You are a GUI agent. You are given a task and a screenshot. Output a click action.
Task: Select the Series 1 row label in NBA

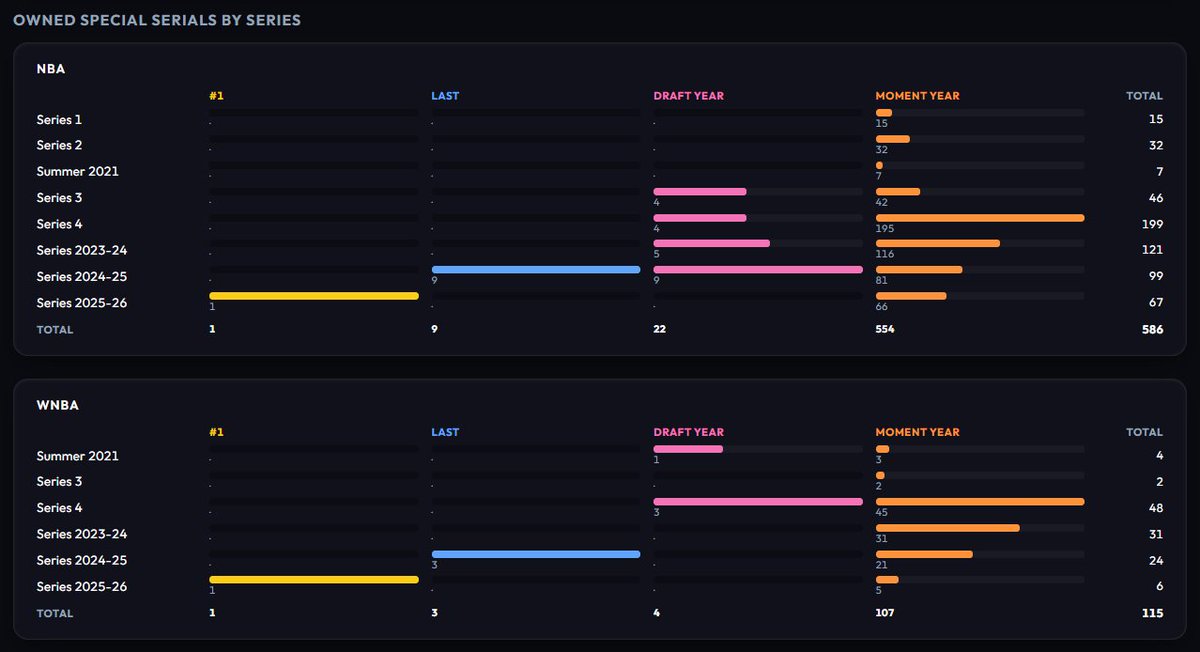coord(60,120)
